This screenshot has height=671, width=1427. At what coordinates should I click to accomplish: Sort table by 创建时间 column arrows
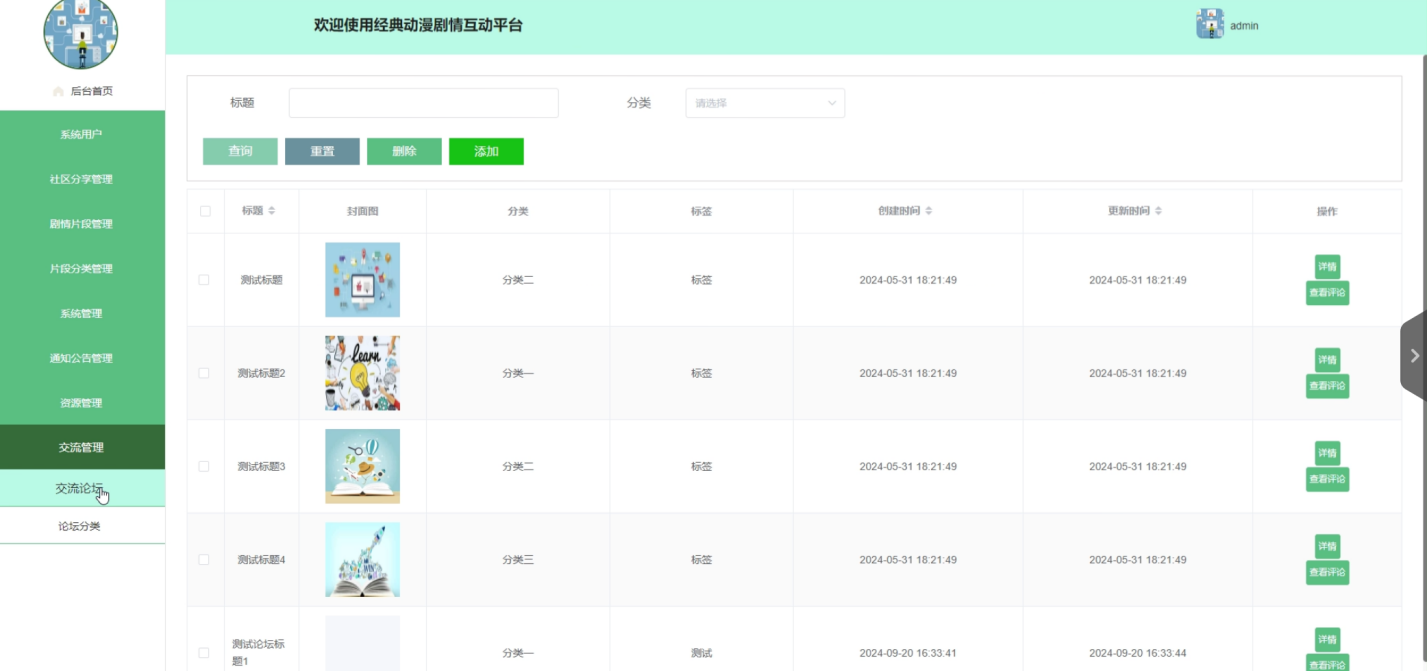tap(929, 211)
